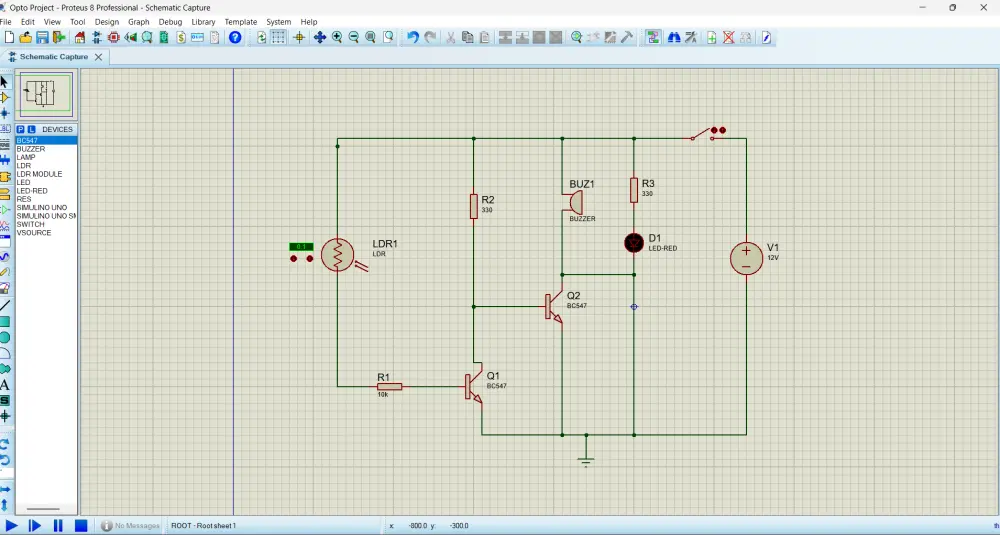Click the Q1 BC547 transistor symbol
The image size is (1000, 535).
pos(473,387)
